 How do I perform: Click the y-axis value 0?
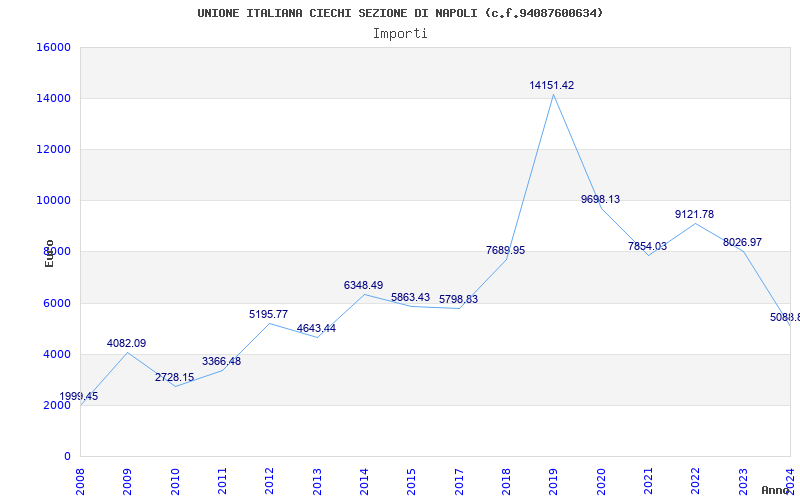click(x=67, y=456)
